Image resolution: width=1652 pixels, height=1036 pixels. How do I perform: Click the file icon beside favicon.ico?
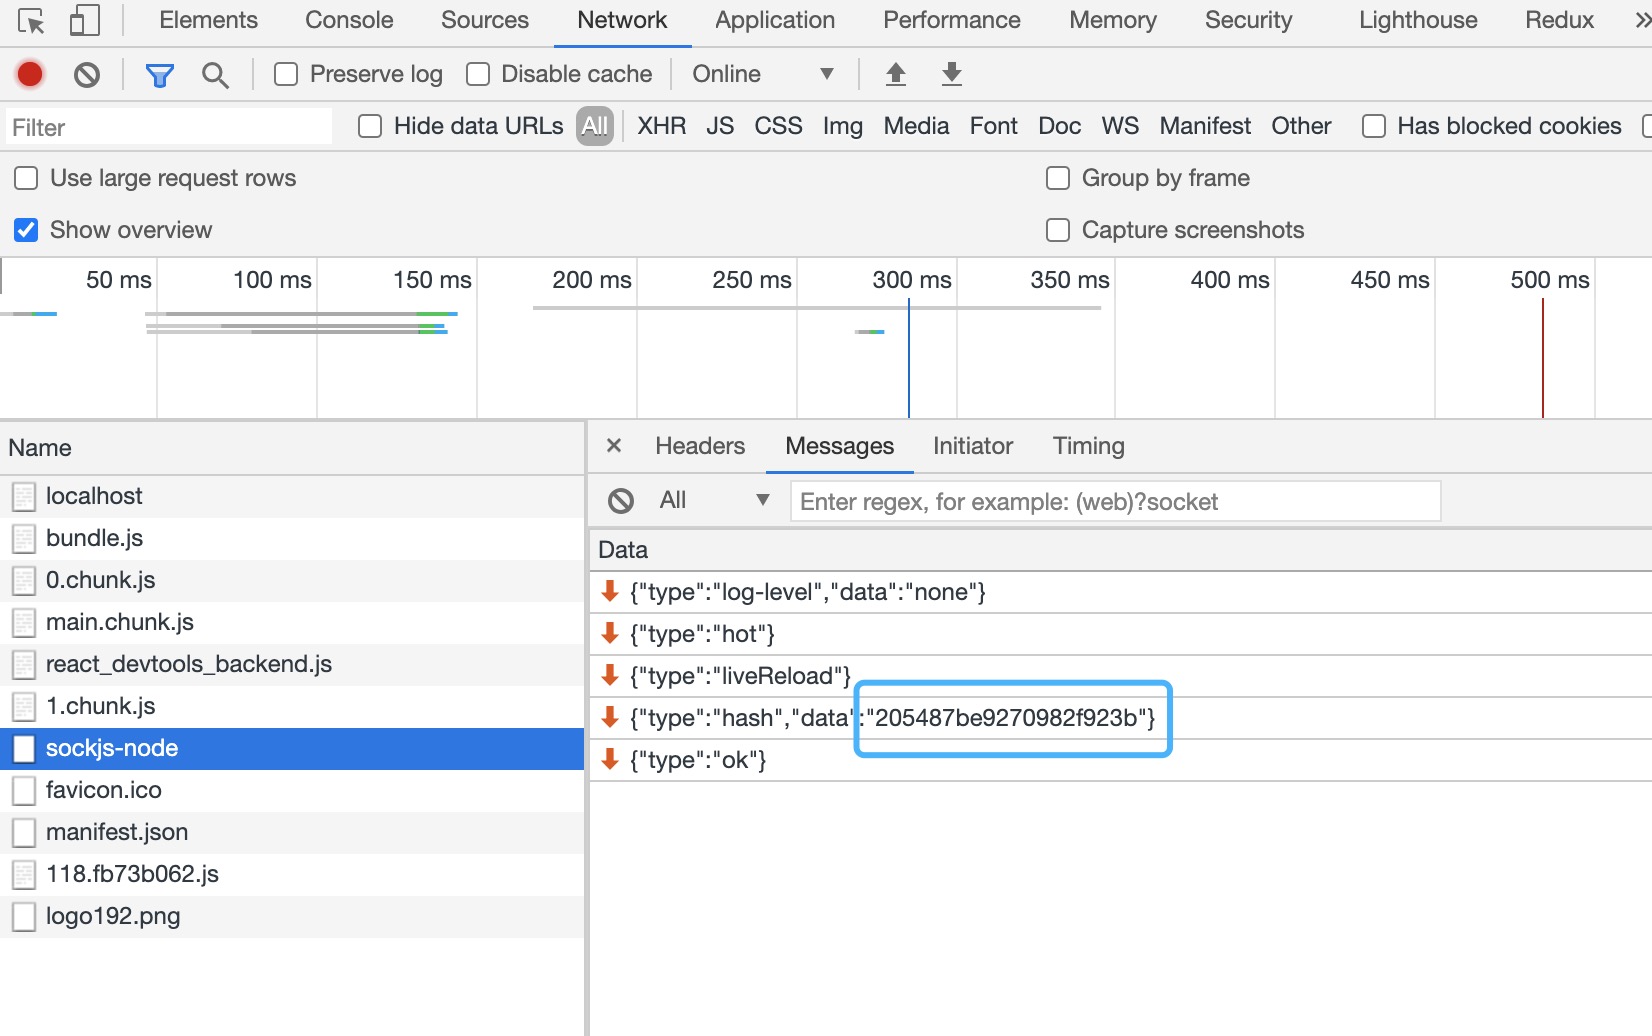pyautogui.click(x=24, y=791)
